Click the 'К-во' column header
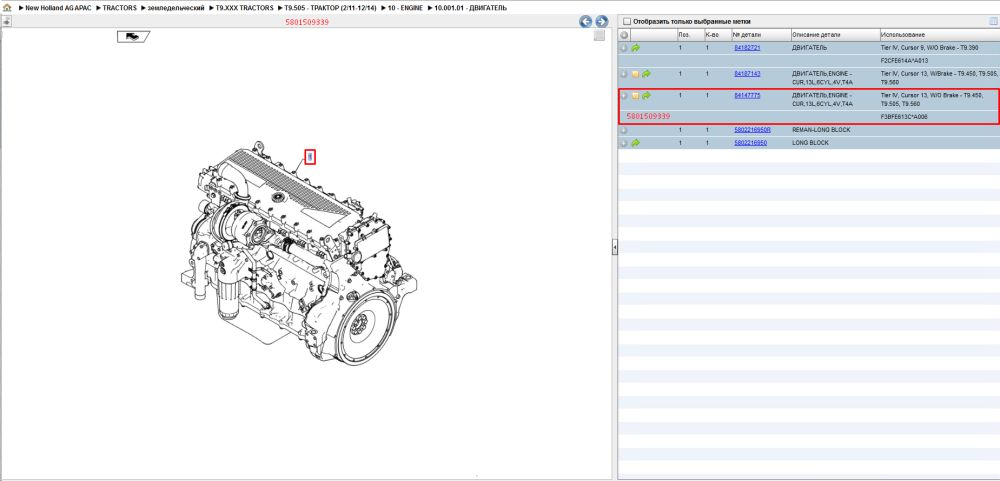The width and height of the screenshot is (1000, 481). [717, 35]
